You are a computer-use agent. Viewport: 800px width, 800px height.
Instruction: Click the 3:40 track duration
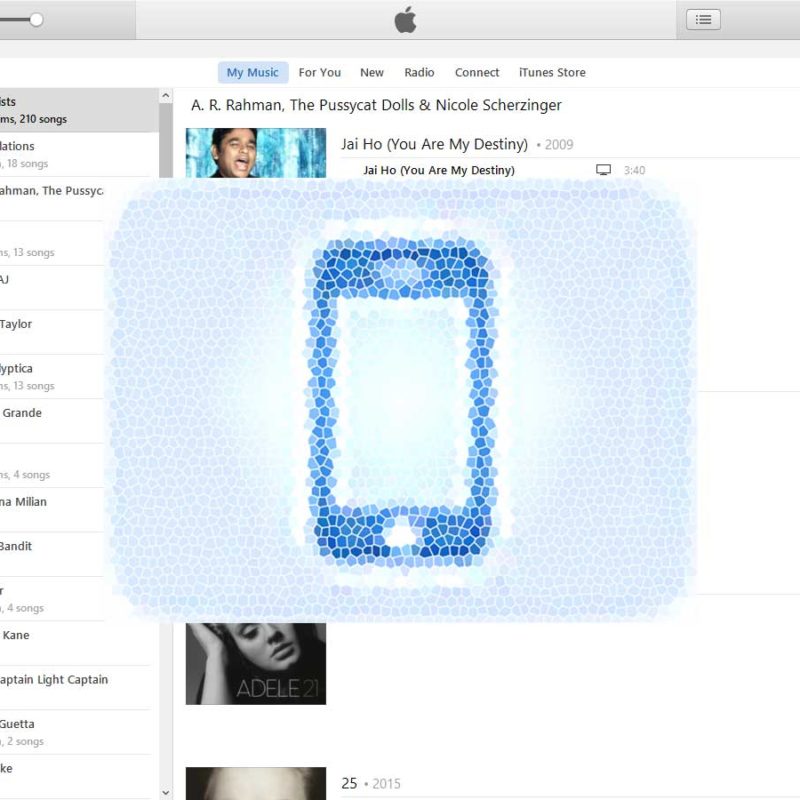click(634, 170)
